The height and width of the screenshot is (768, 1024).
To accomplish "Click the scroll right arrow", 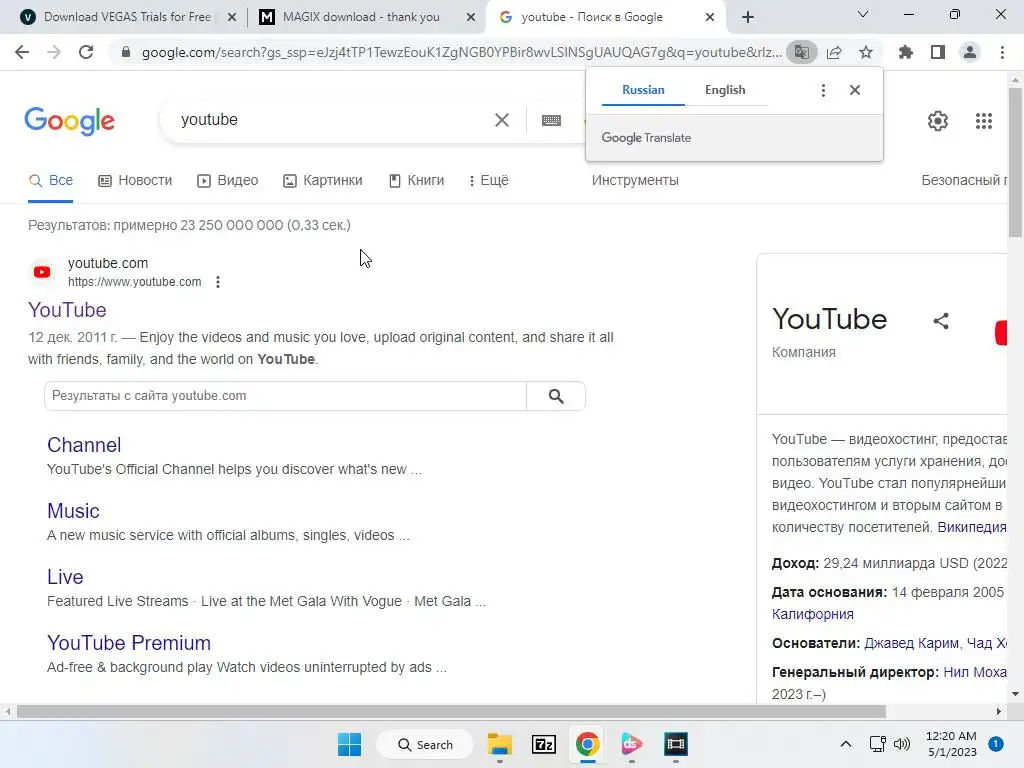I will [999, 711].
